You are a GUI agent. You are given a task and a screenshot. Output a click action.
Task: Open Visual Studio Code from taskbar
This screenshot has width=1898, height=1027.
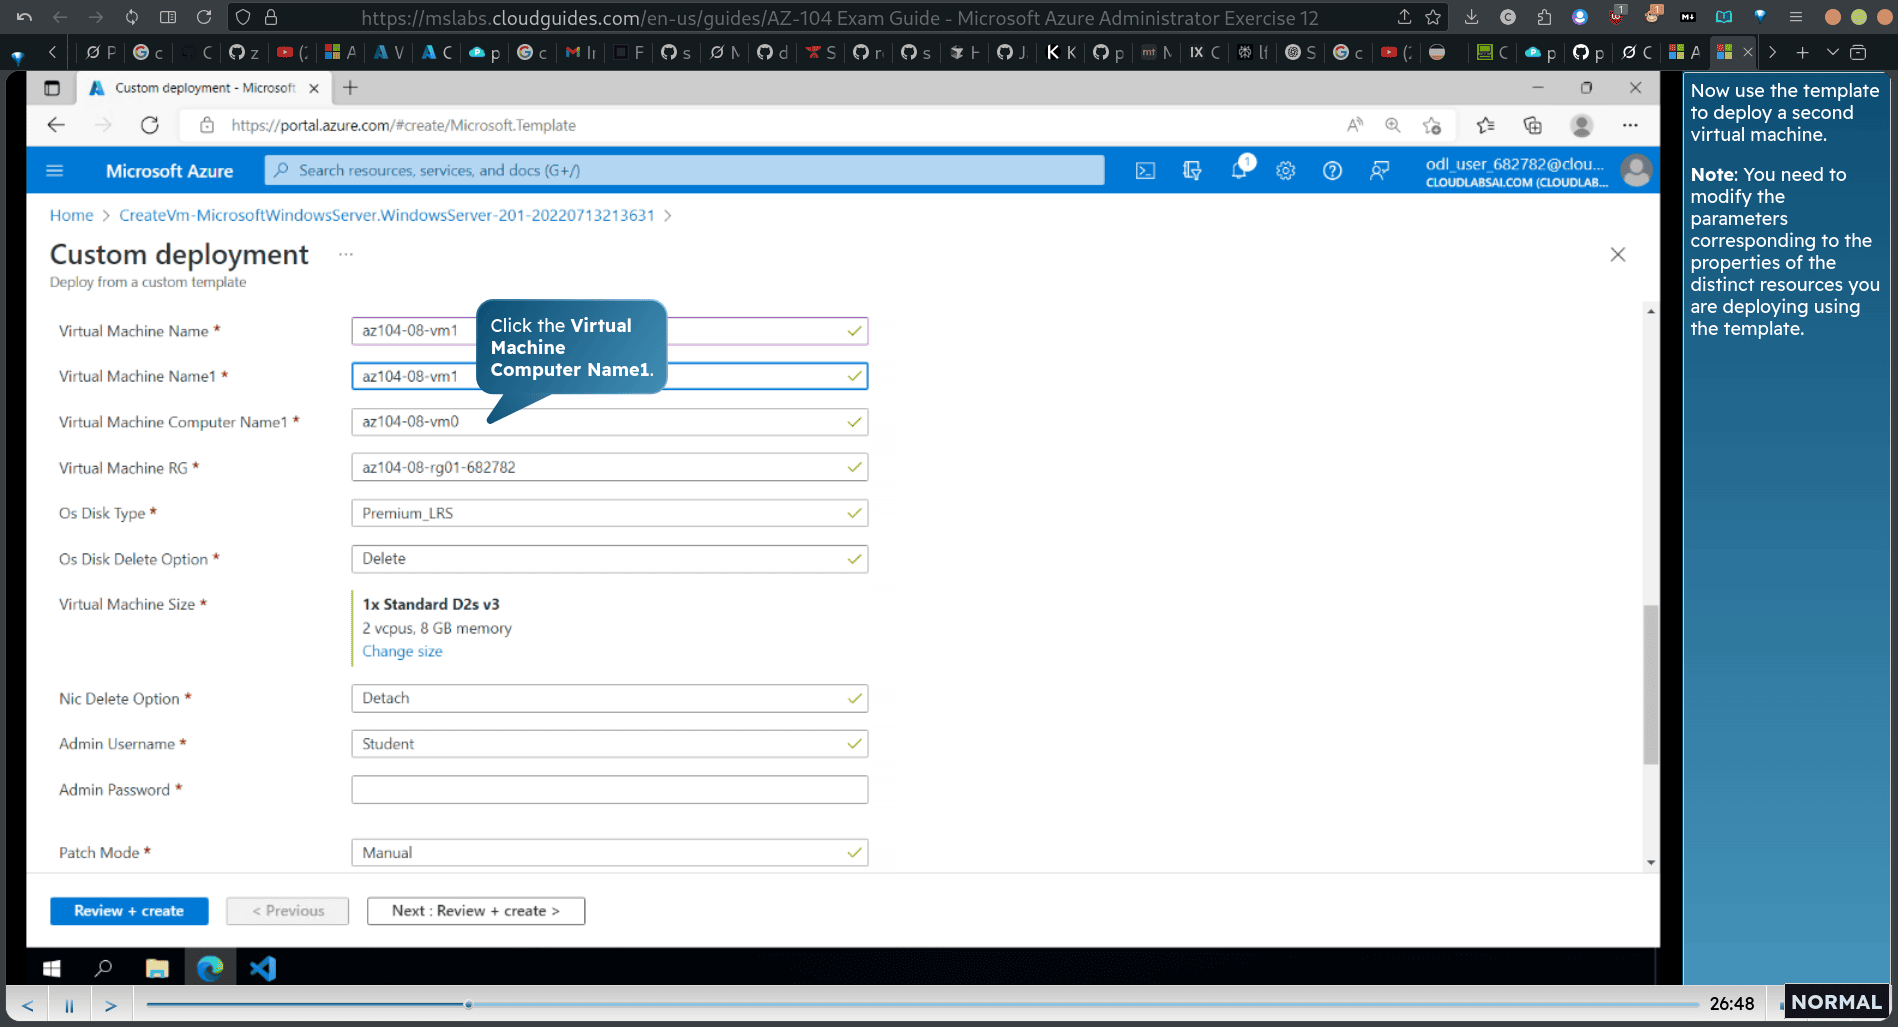click(x=263, y=968)
